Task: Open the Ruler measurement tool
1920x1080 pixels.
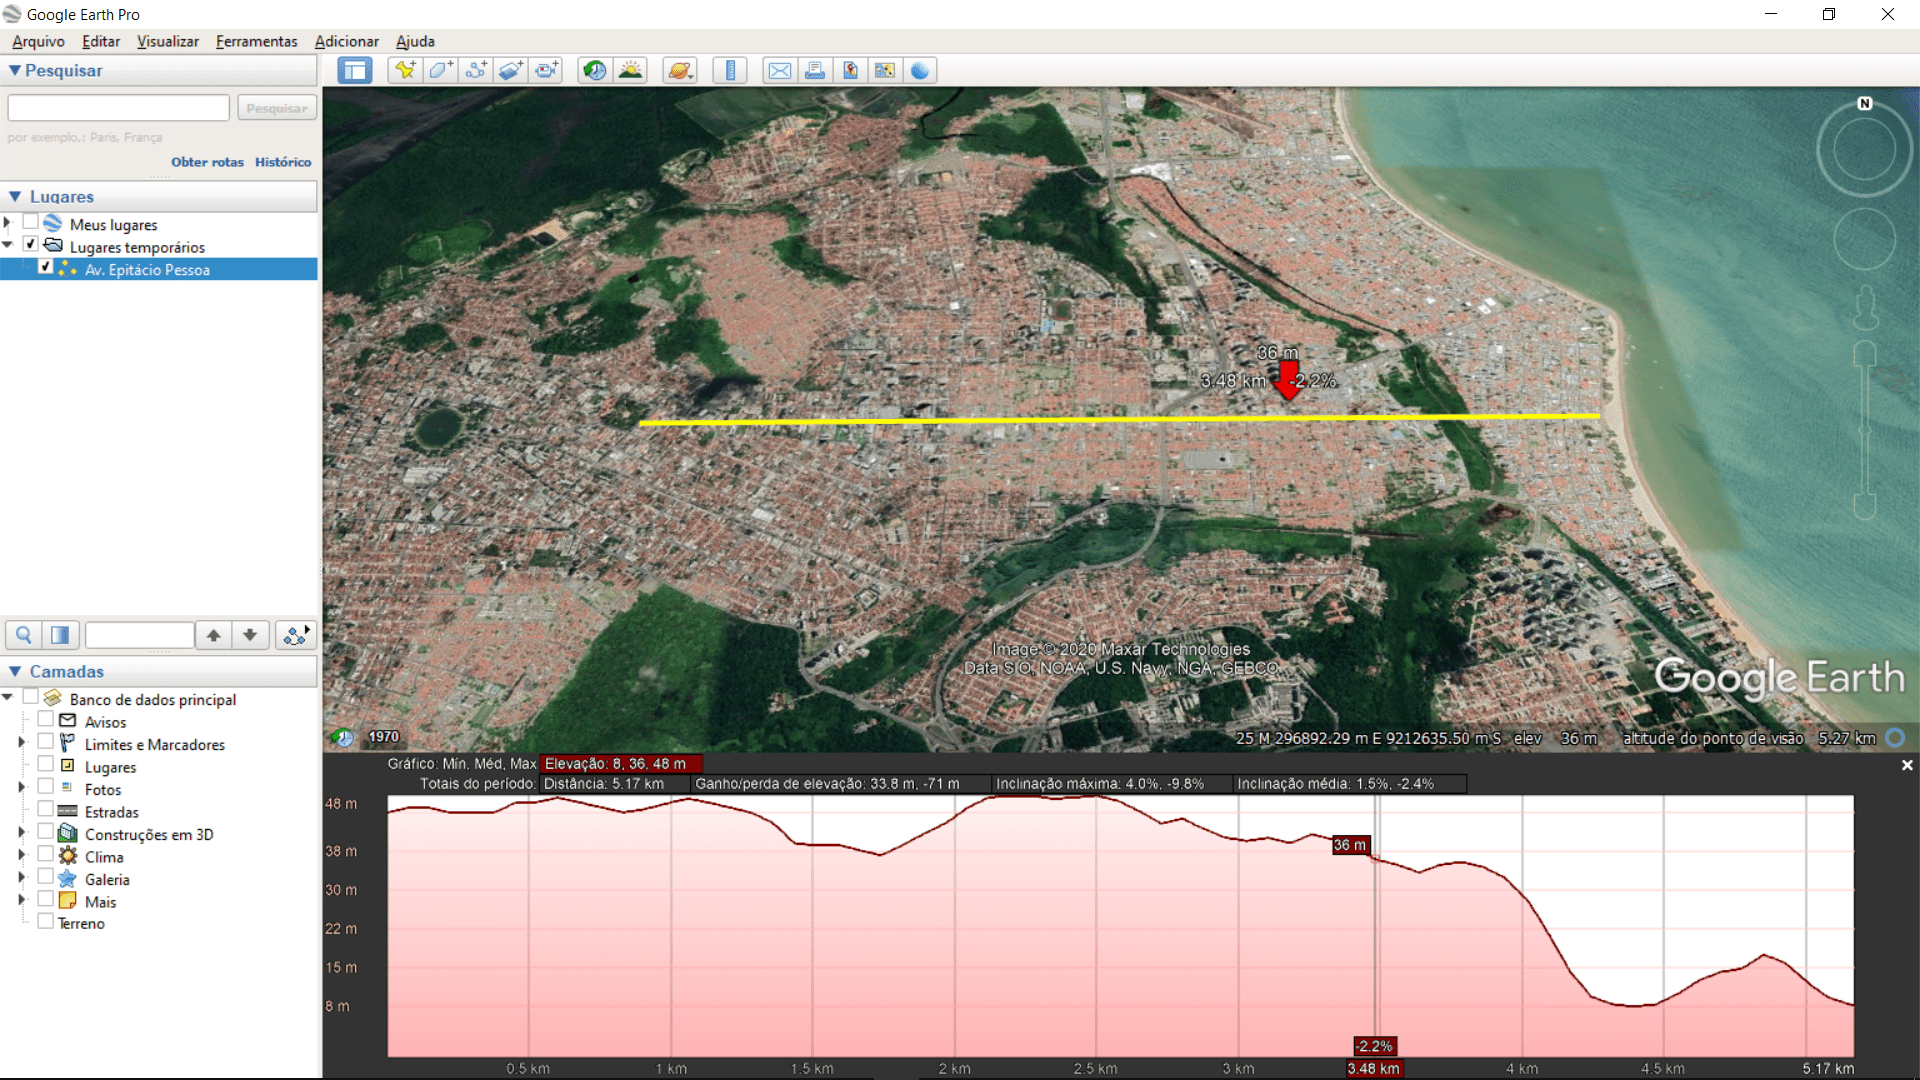Action: click(730, 70)
